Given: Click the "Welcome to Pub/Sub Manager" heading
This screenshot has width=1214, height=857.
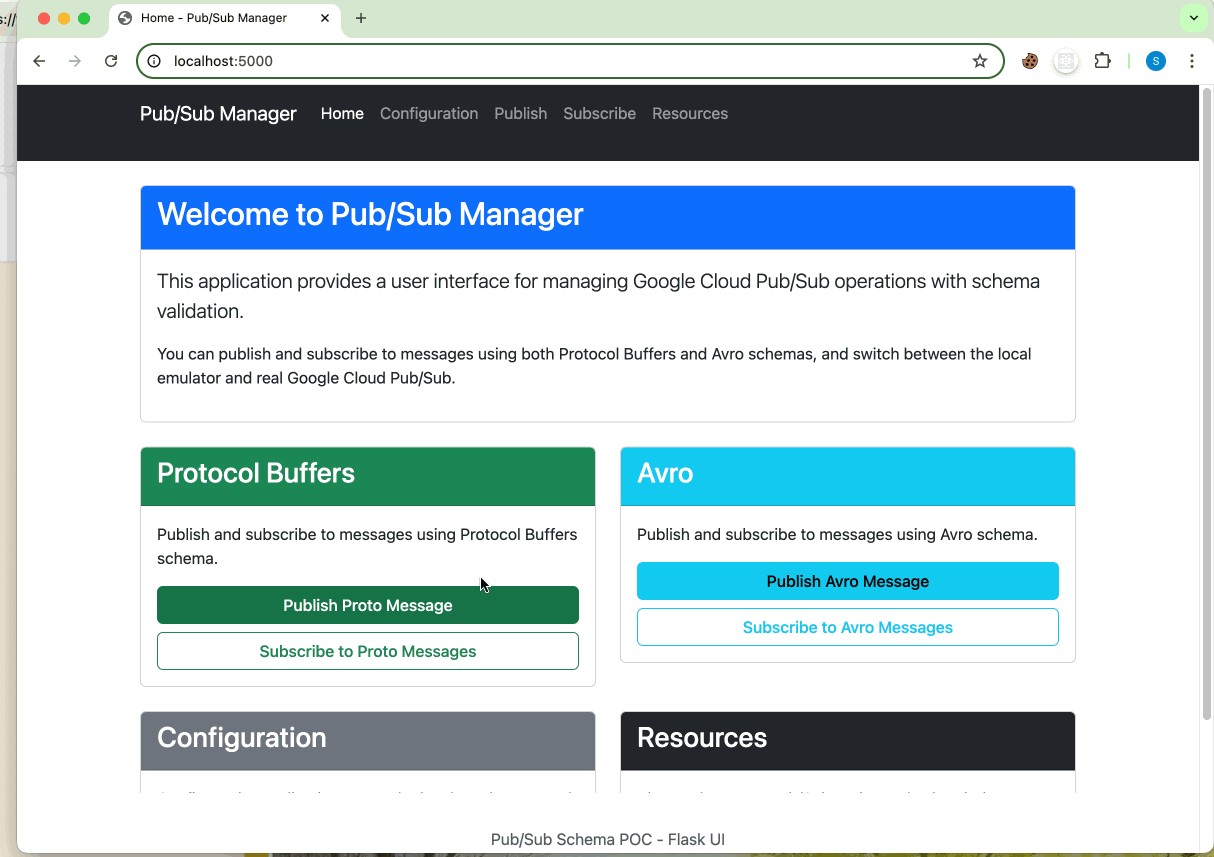Looking at the screenshot, I should coord(370,214).
